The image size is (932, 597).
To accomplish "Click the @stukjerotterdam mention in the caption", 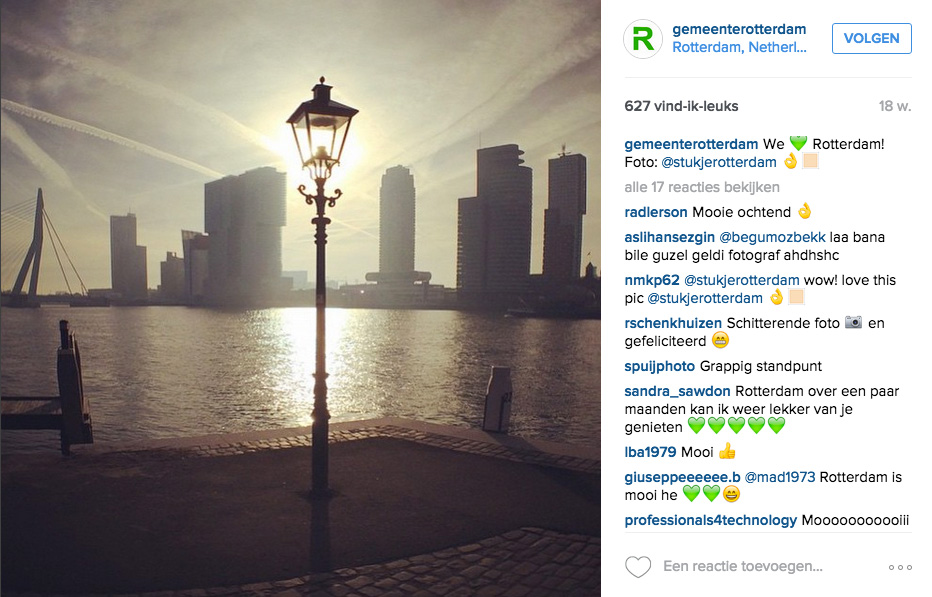I will [719, 162].
